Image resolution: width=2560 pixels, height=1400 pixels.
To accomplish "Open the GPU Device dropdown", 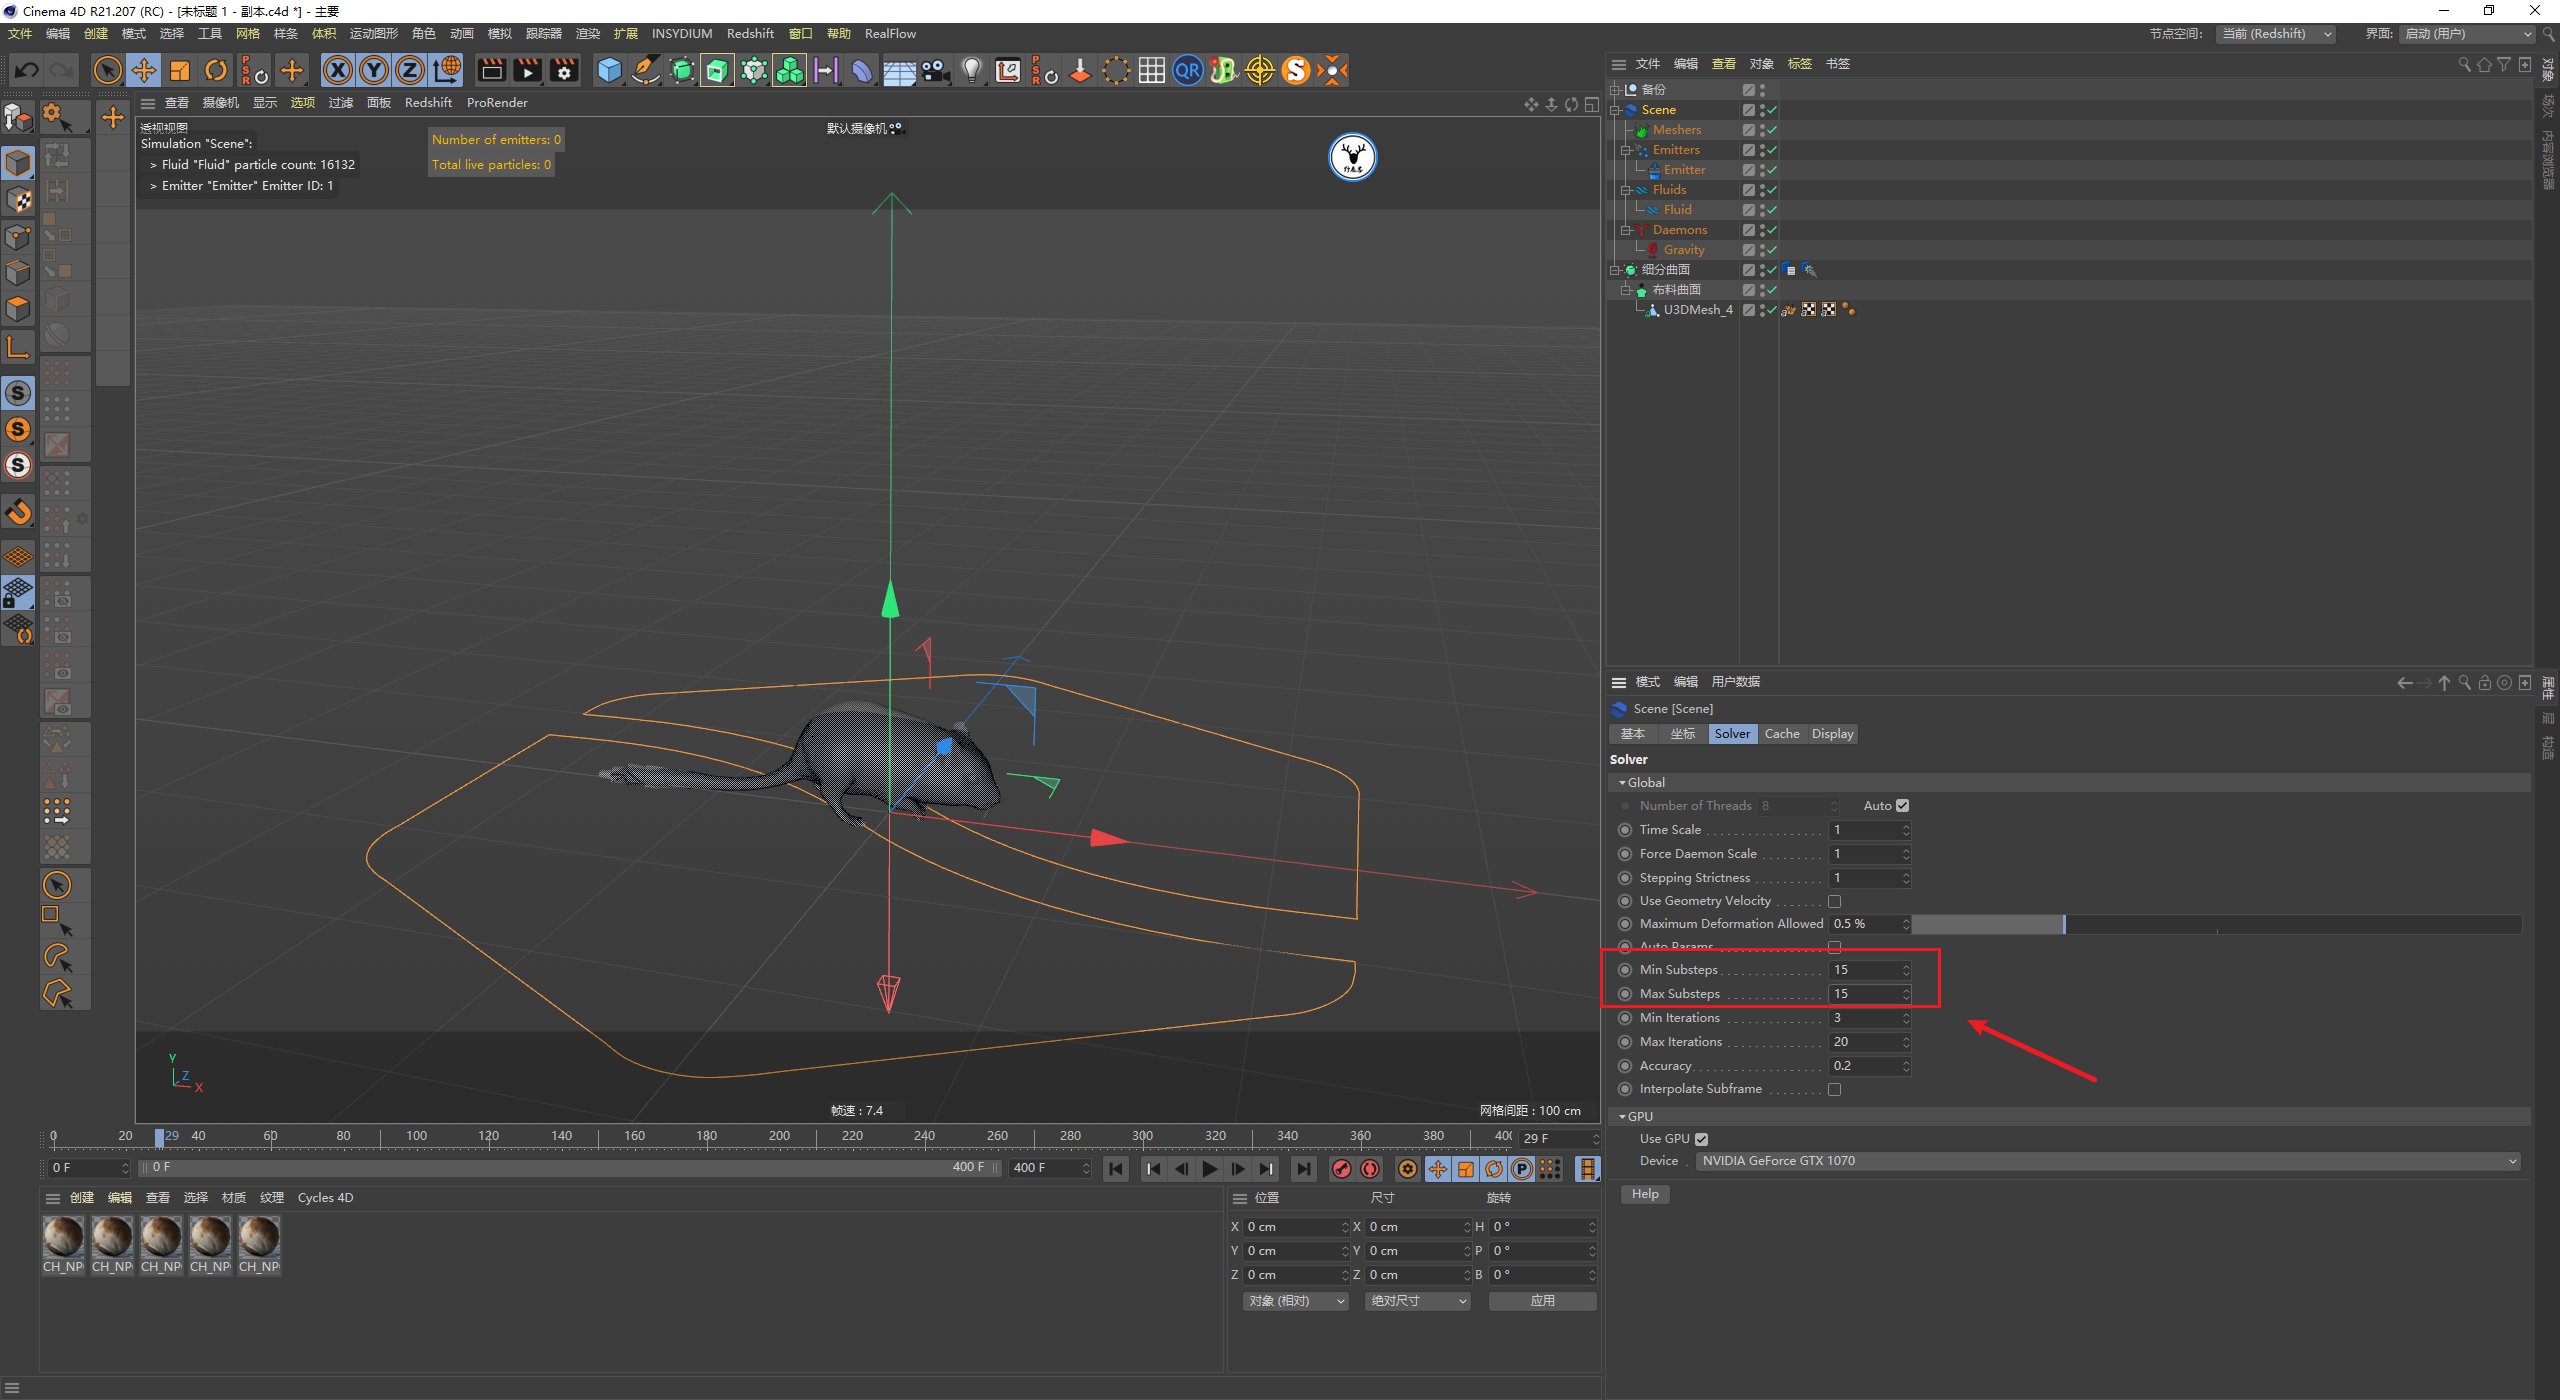I will [x=2108, y=1161].
